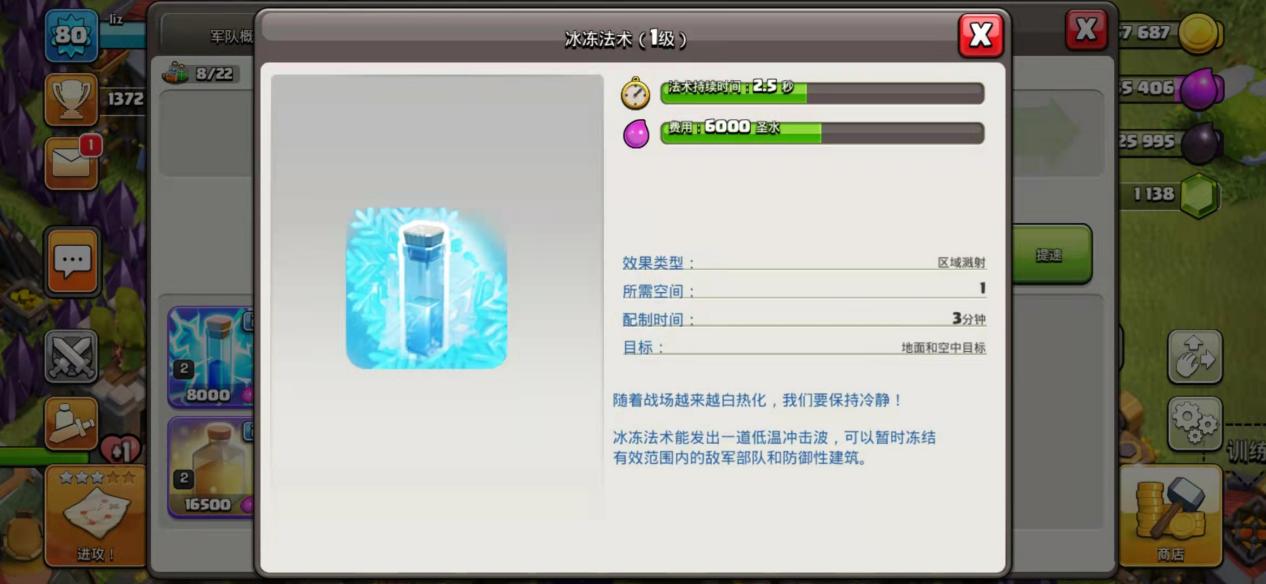Select the orange spell card costing 16500
Image resolution: width=1266 pixels, height=584 pixels.
point(210,467)
